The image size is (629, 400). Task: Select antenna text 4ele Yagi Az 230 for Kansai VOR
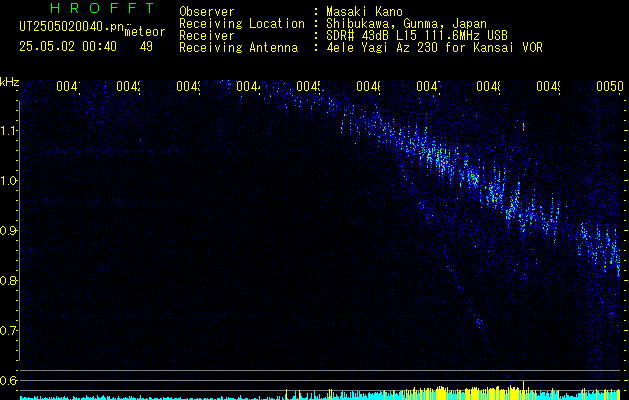point(434,48)
